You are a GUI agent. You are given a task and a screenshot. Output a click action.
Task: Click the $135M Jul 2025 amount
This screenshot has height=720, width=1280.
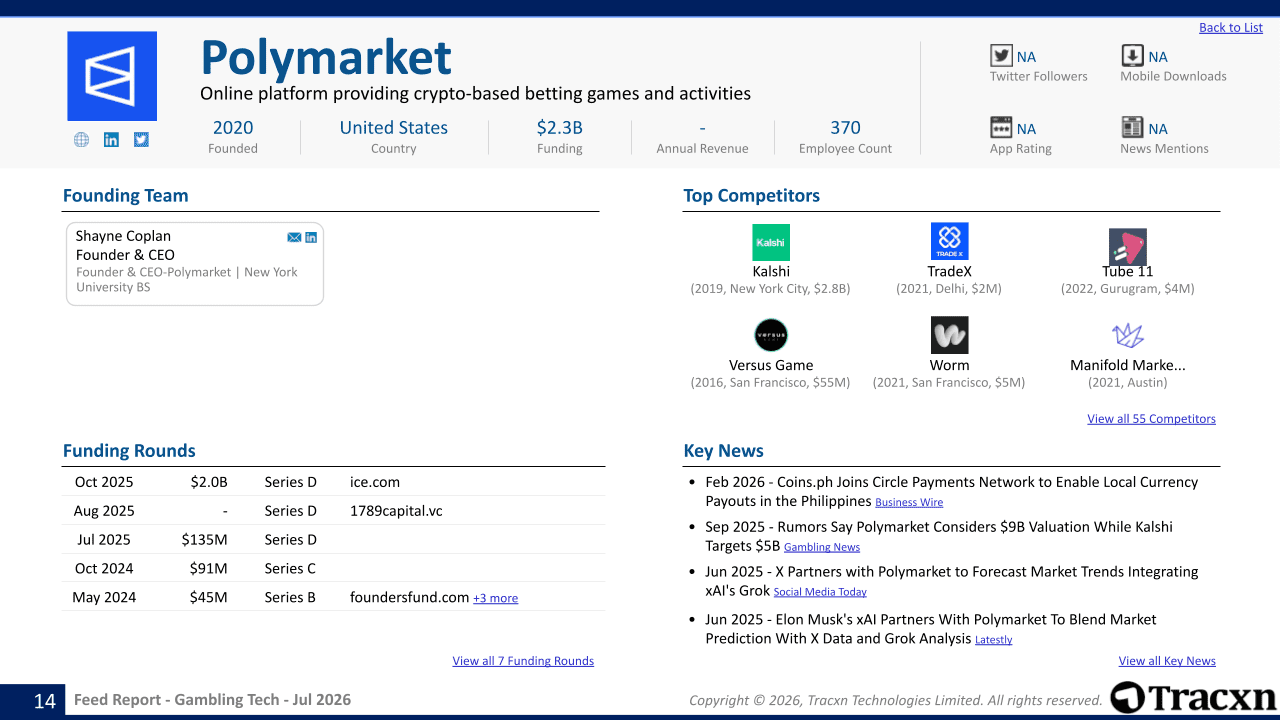pyautogui.click(x=205, y=540)
